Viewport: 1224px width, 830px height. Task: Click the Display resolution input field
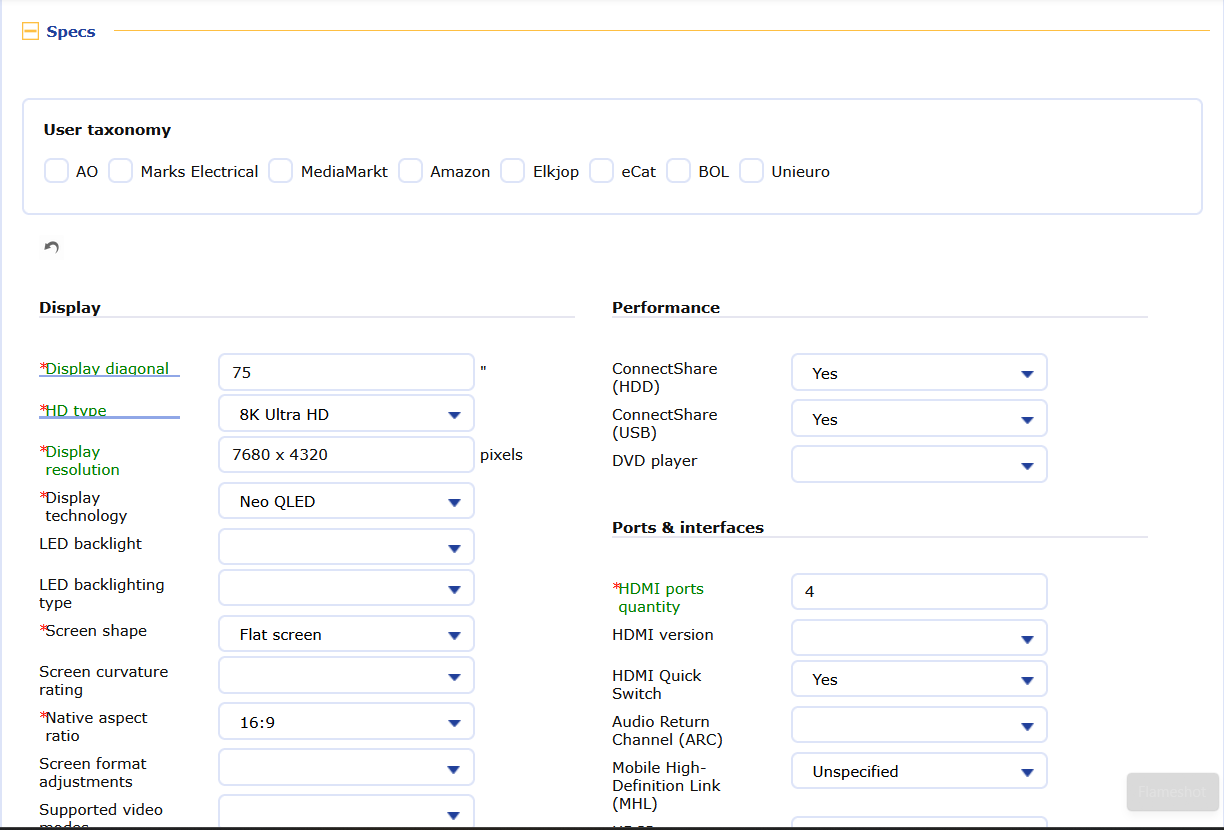click(x=346, y=455)
